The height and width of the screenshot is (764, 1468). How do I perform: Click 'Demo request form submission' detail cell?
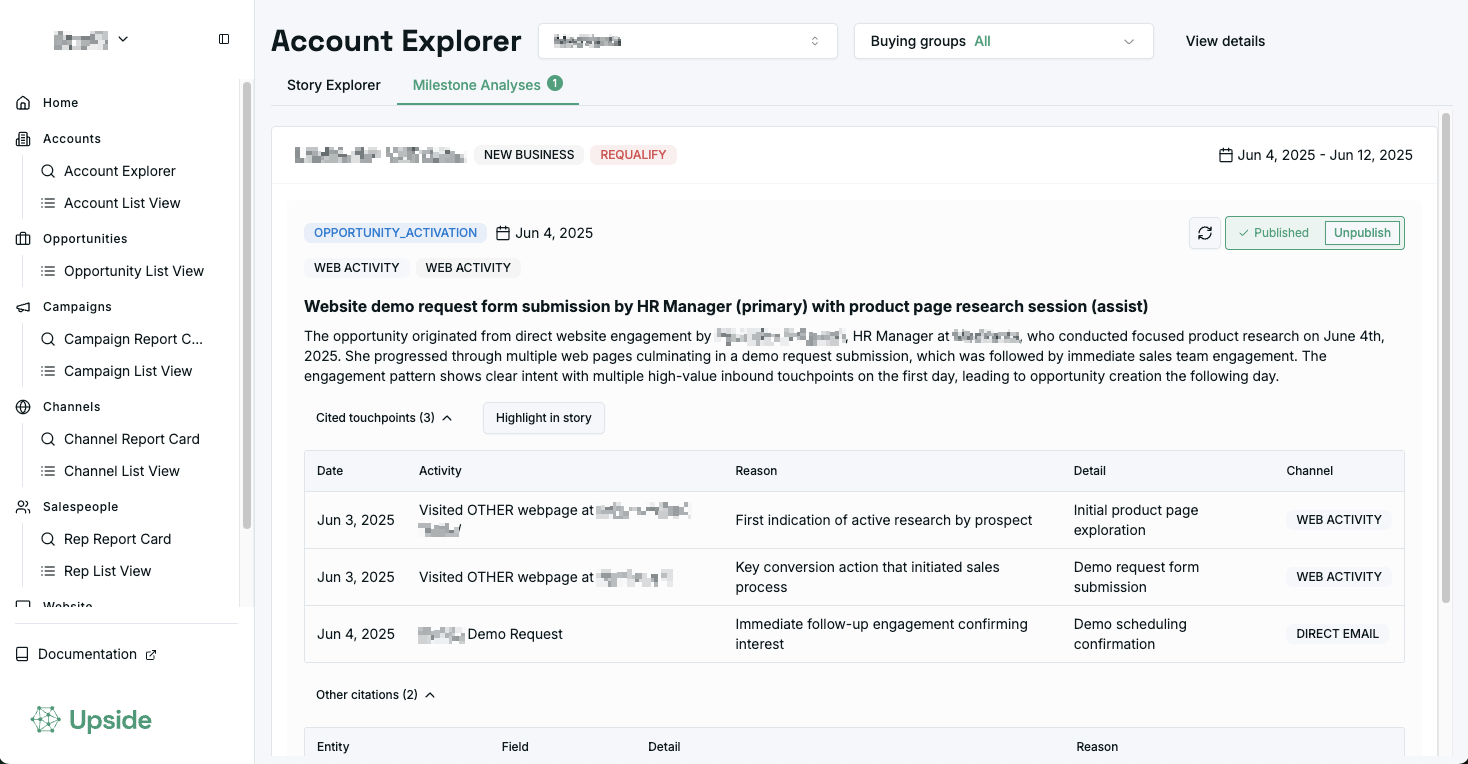pos(1136,577)
